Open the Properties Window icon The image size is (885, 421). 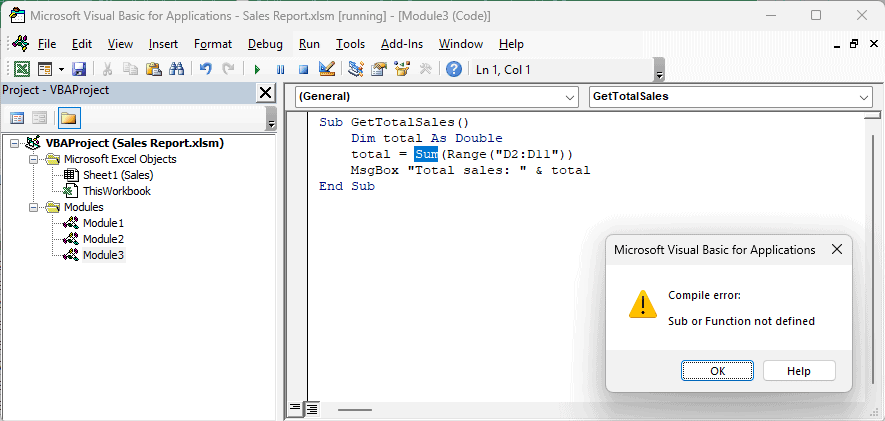coord(379,69)
